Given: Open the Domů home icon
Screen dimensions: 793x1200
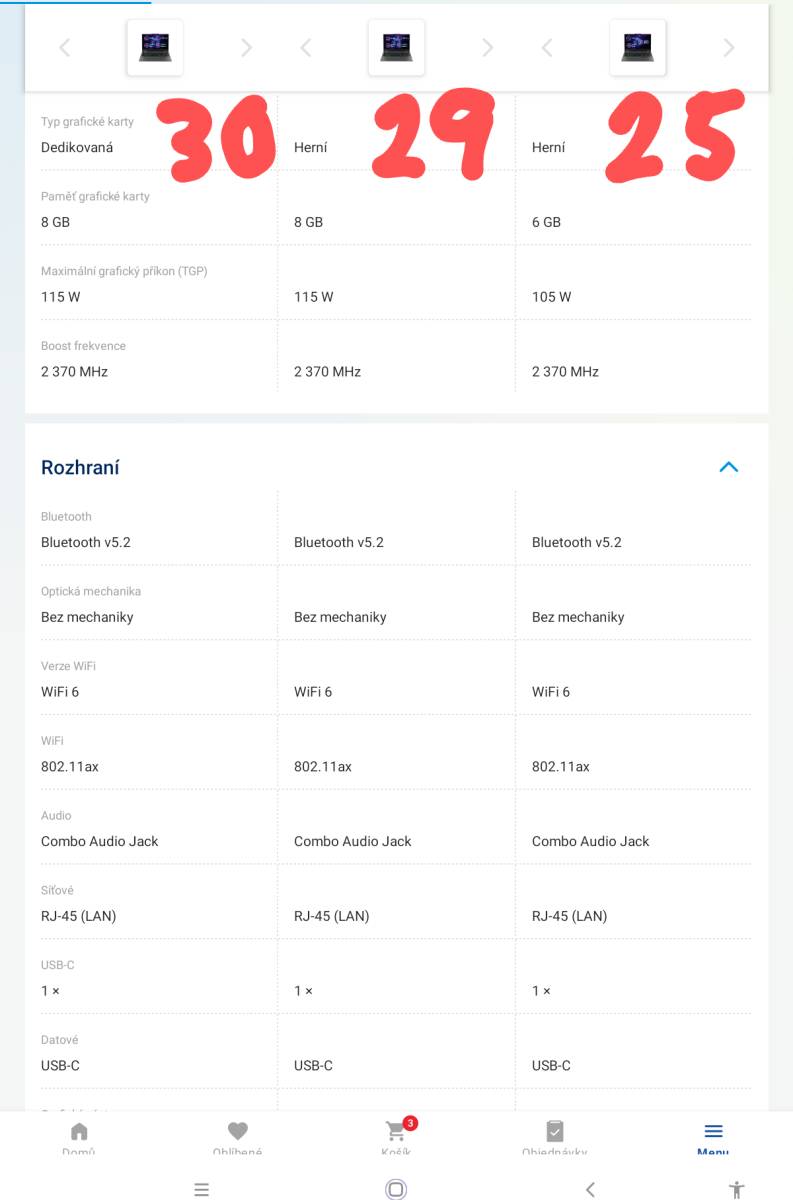Looking at the screenshot, I should click(79, 1131).
